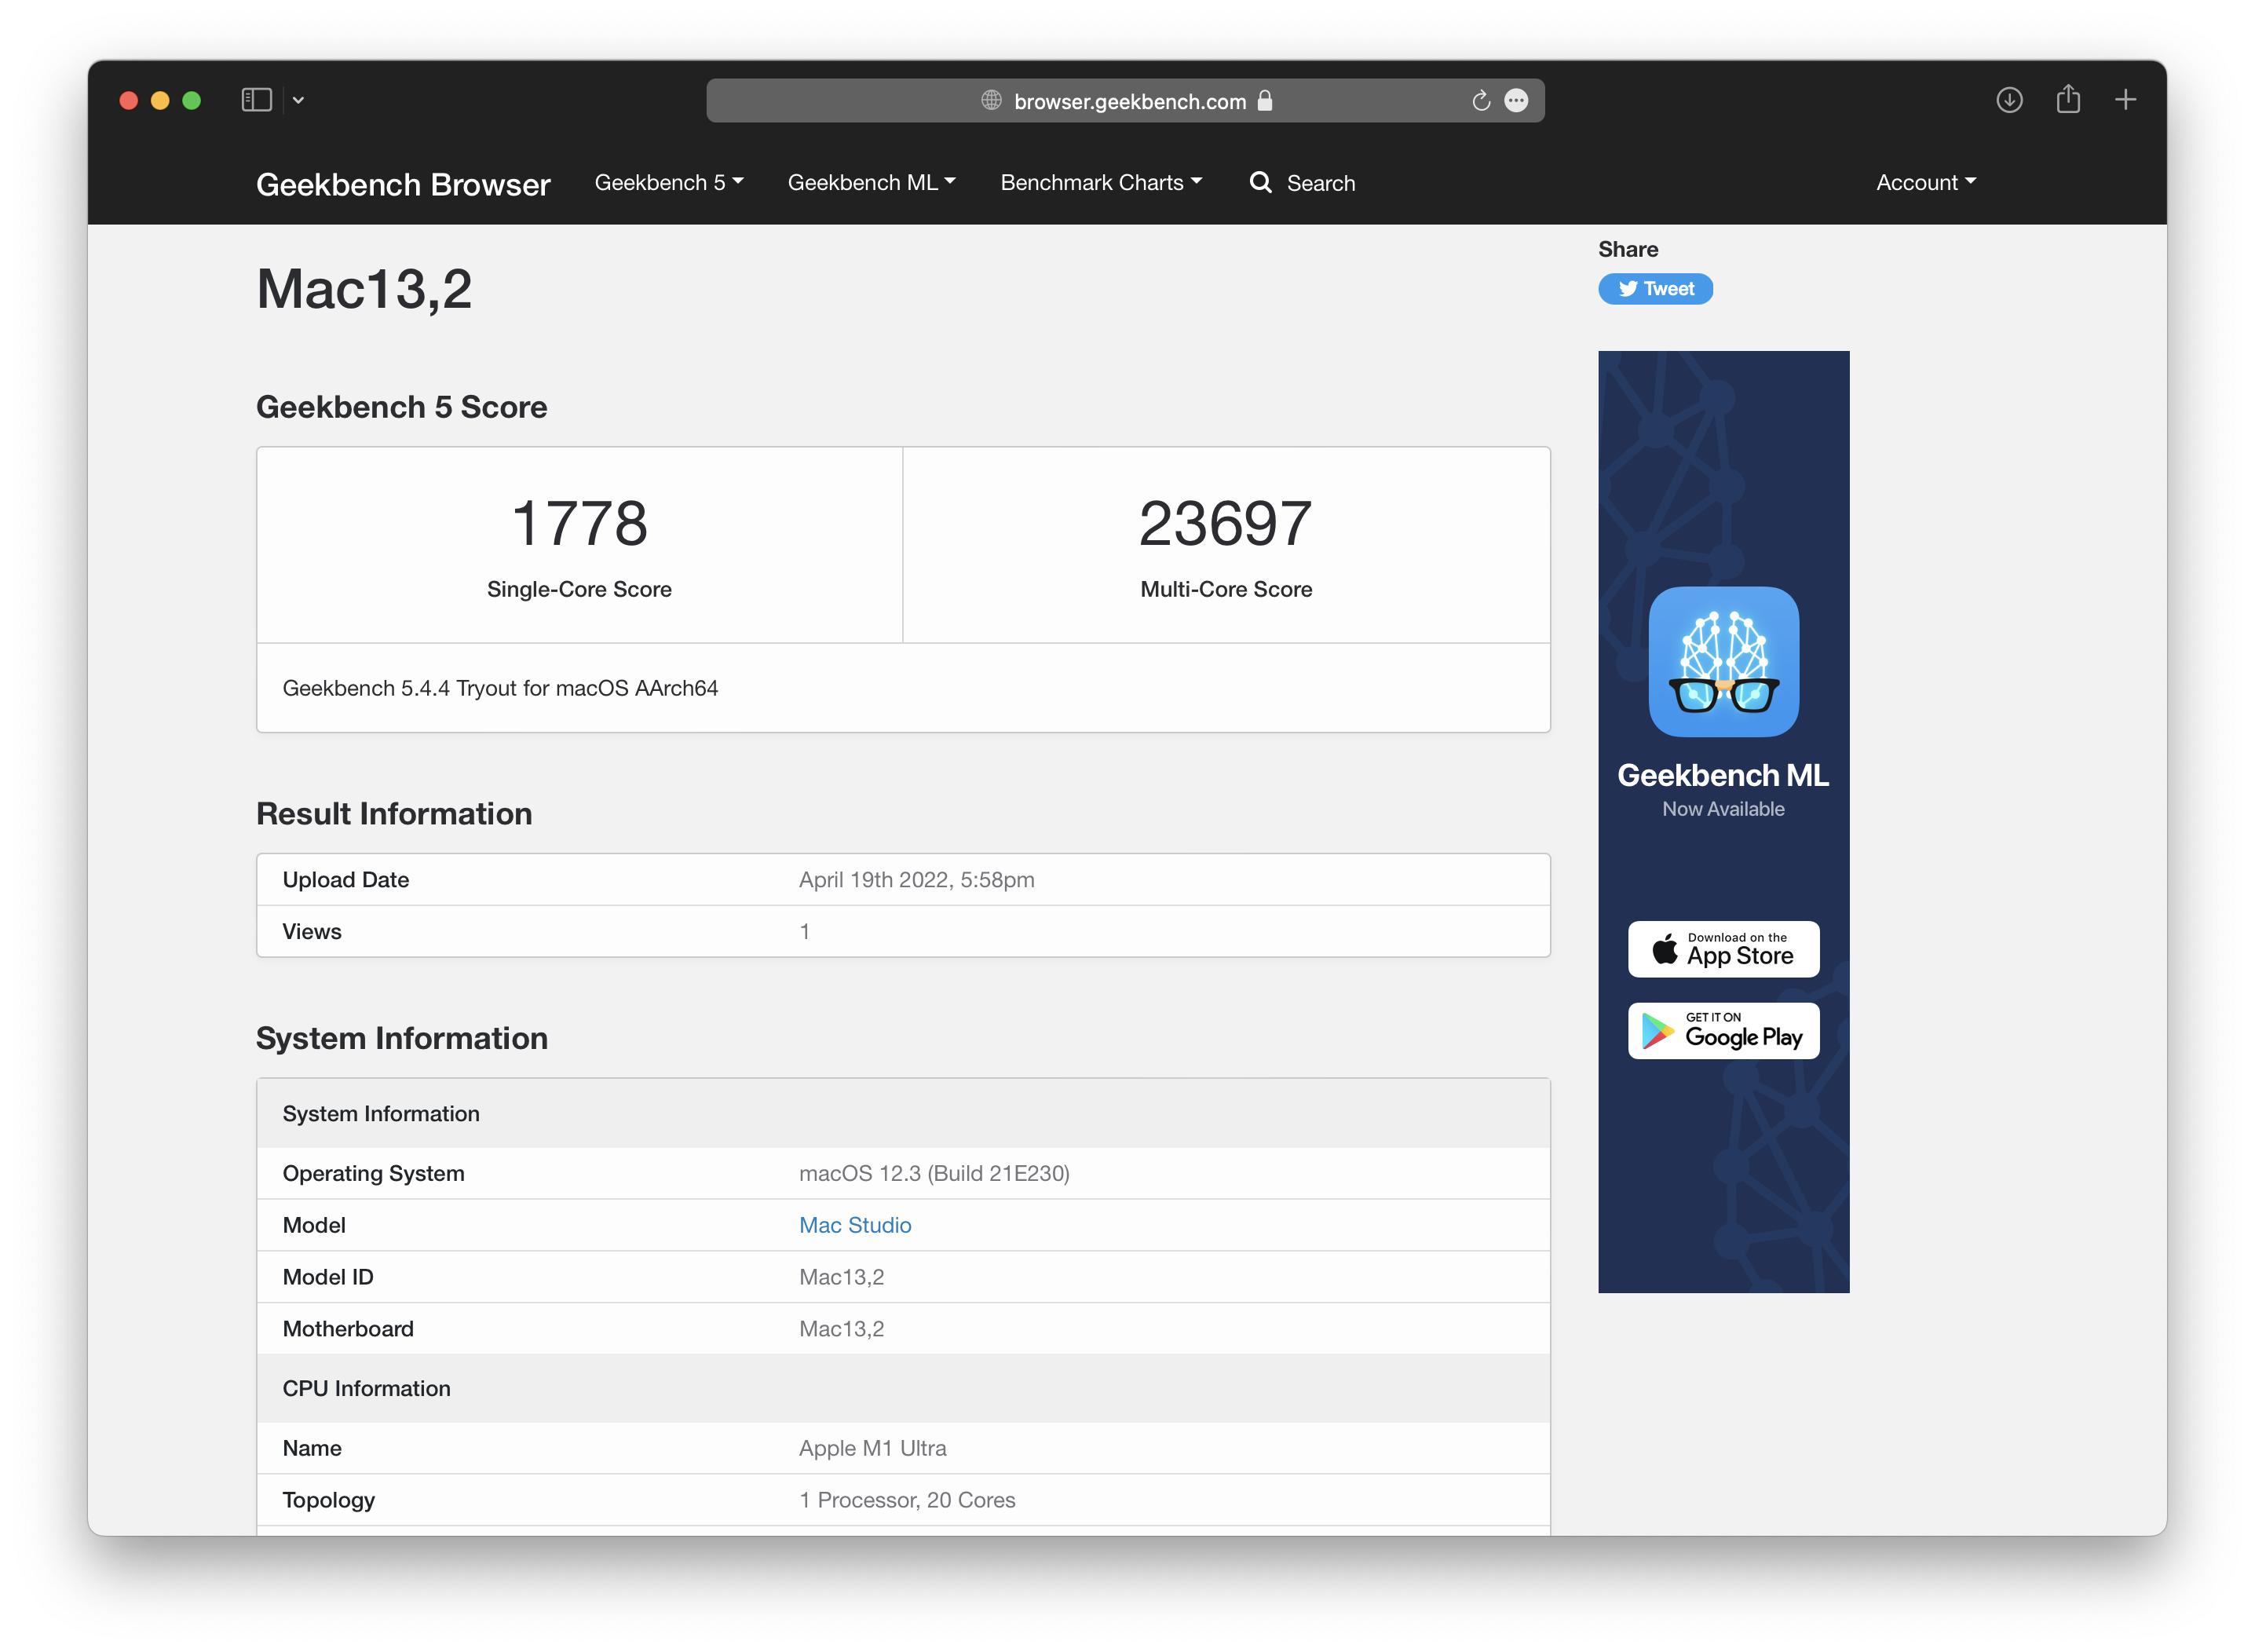The height and width of the screenshot is (1652, 2255).
Task: Click the Geekbench ML brain app icon
Action: (1723, 661)
